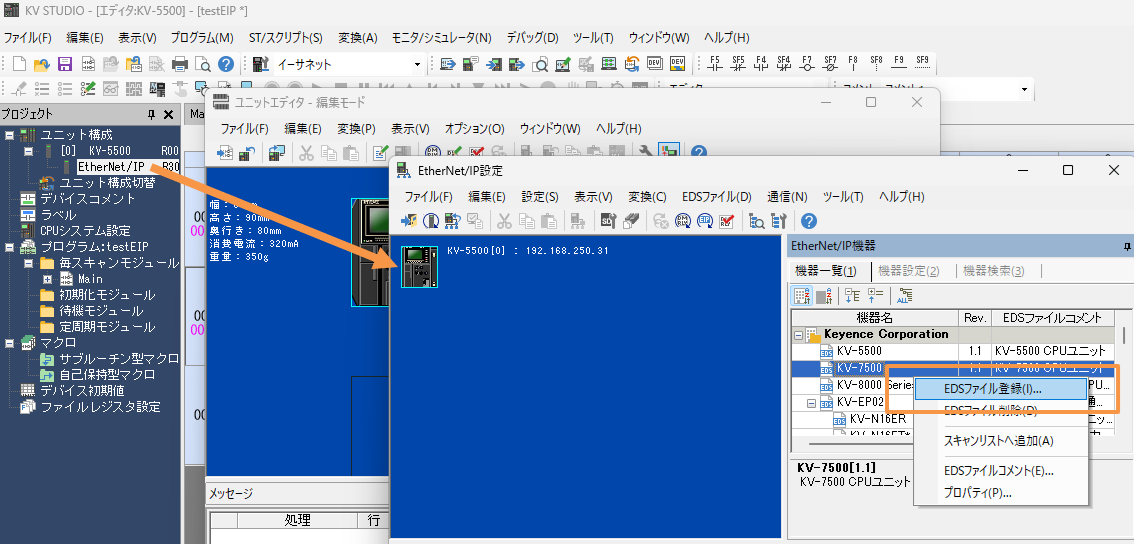Click the expand-all tree icon in device list
This screenshot has height=544, width=1134.
(x=853, y=295)
